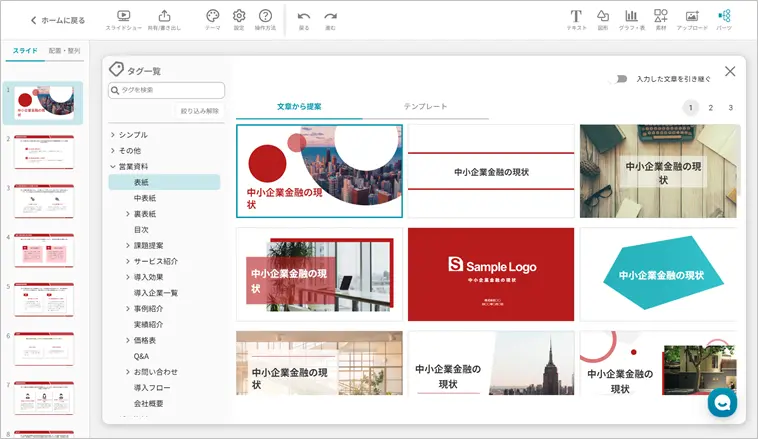
Task: Start the slideshow (スライドショー)
Action: (124, 20)
